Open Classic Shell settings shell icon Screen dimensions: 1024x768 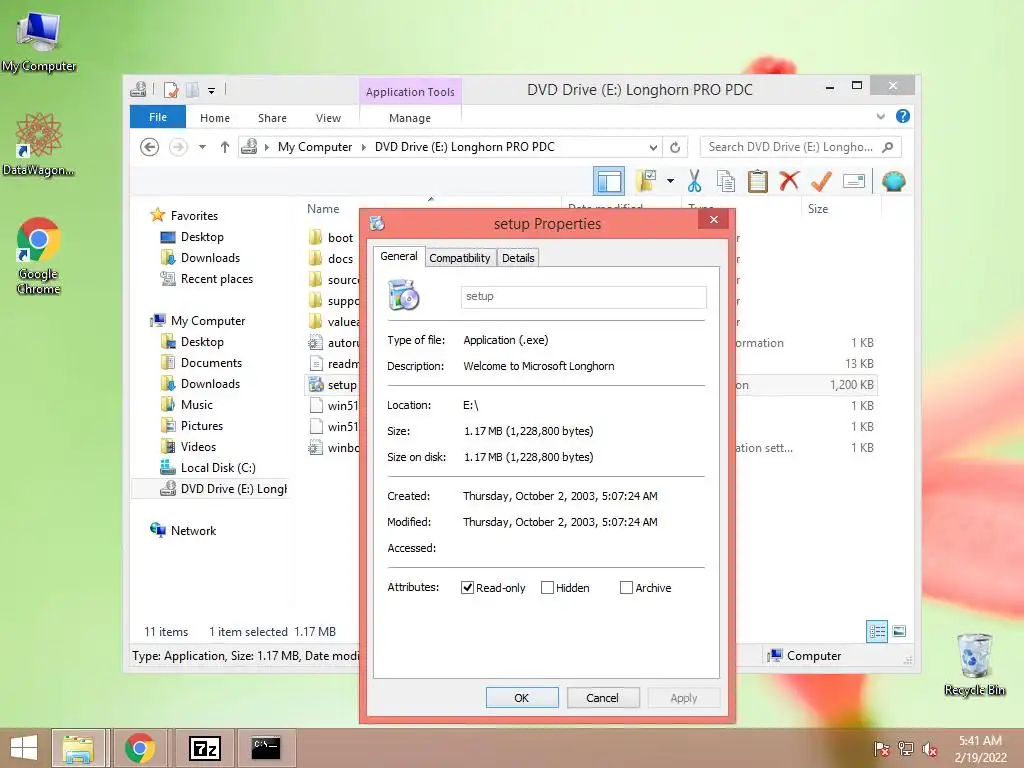pyautogui.click(x=893, y=181)
